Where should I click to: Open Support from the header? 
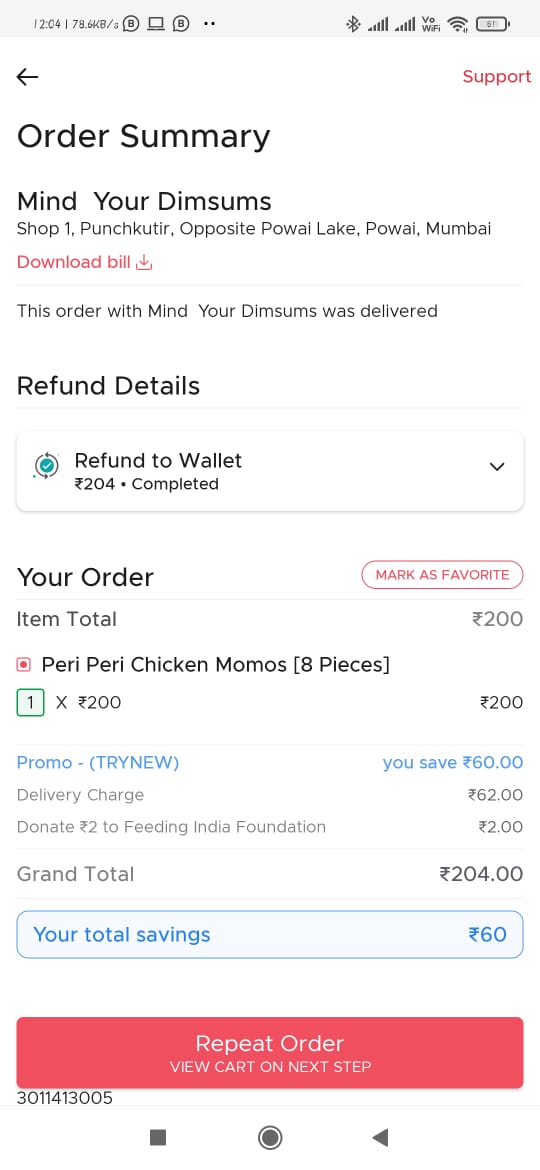pos(497,77)
